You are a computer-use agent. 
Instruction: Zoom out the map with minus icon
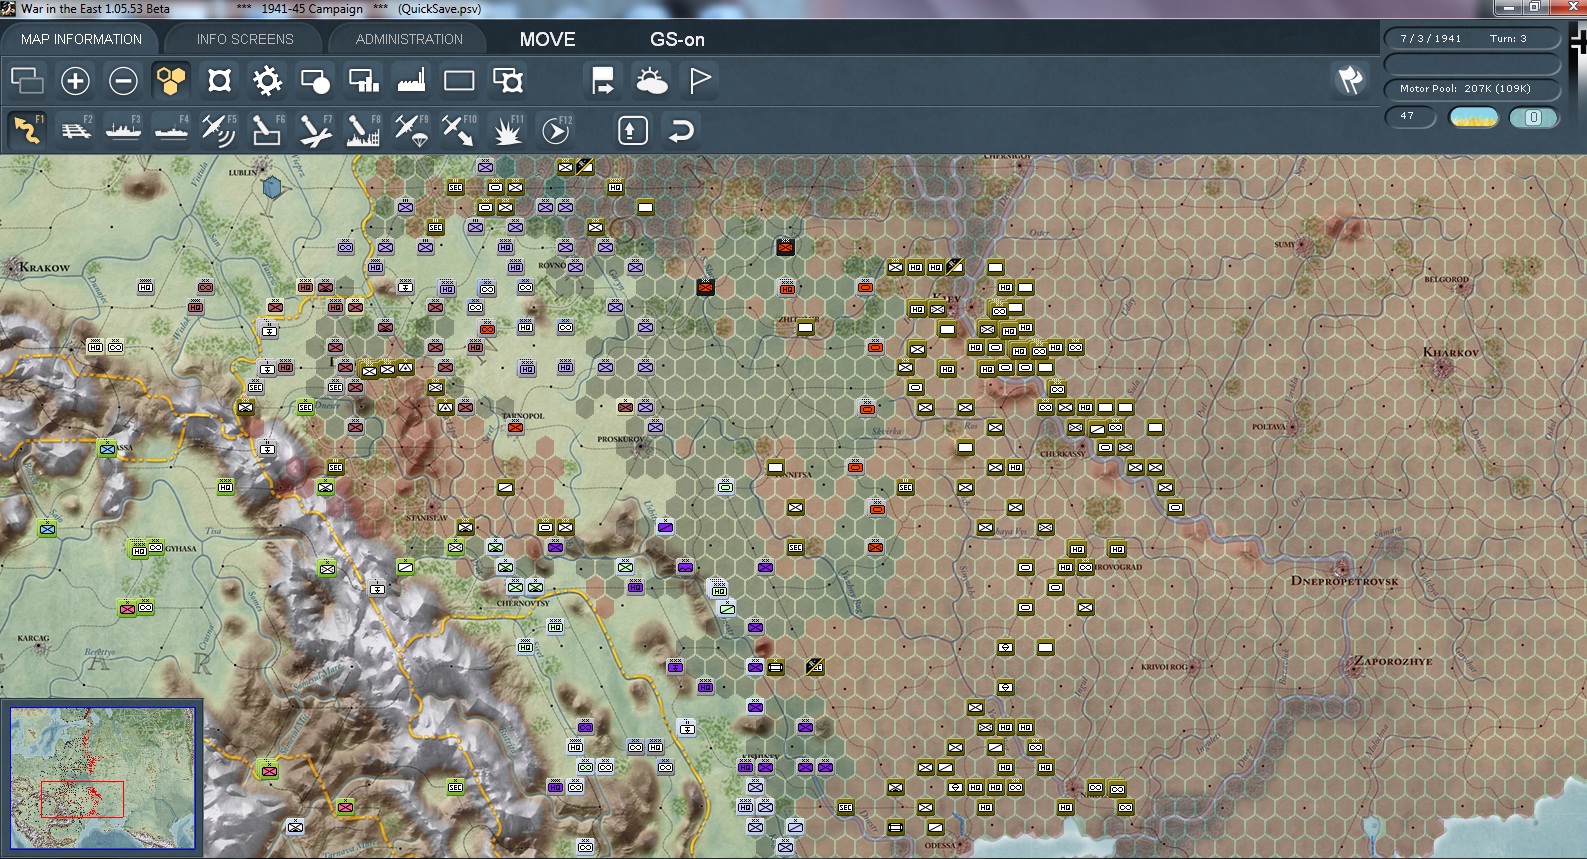[123, 80]
